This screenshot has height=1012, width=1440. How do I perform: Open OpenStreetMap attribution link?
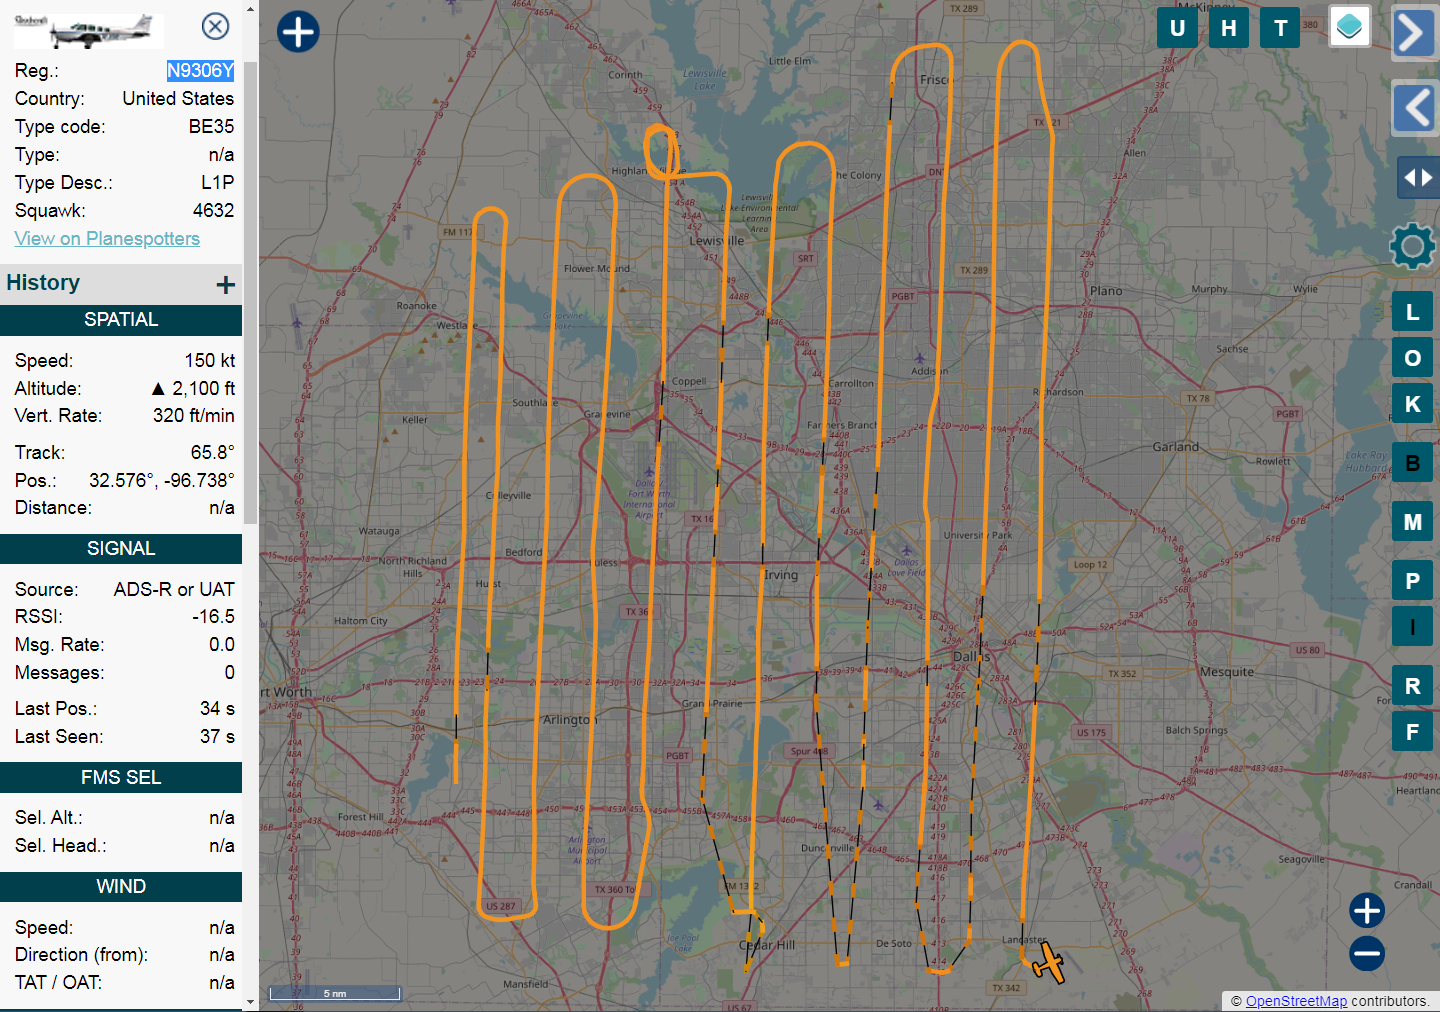[x=1295, y=1001]
